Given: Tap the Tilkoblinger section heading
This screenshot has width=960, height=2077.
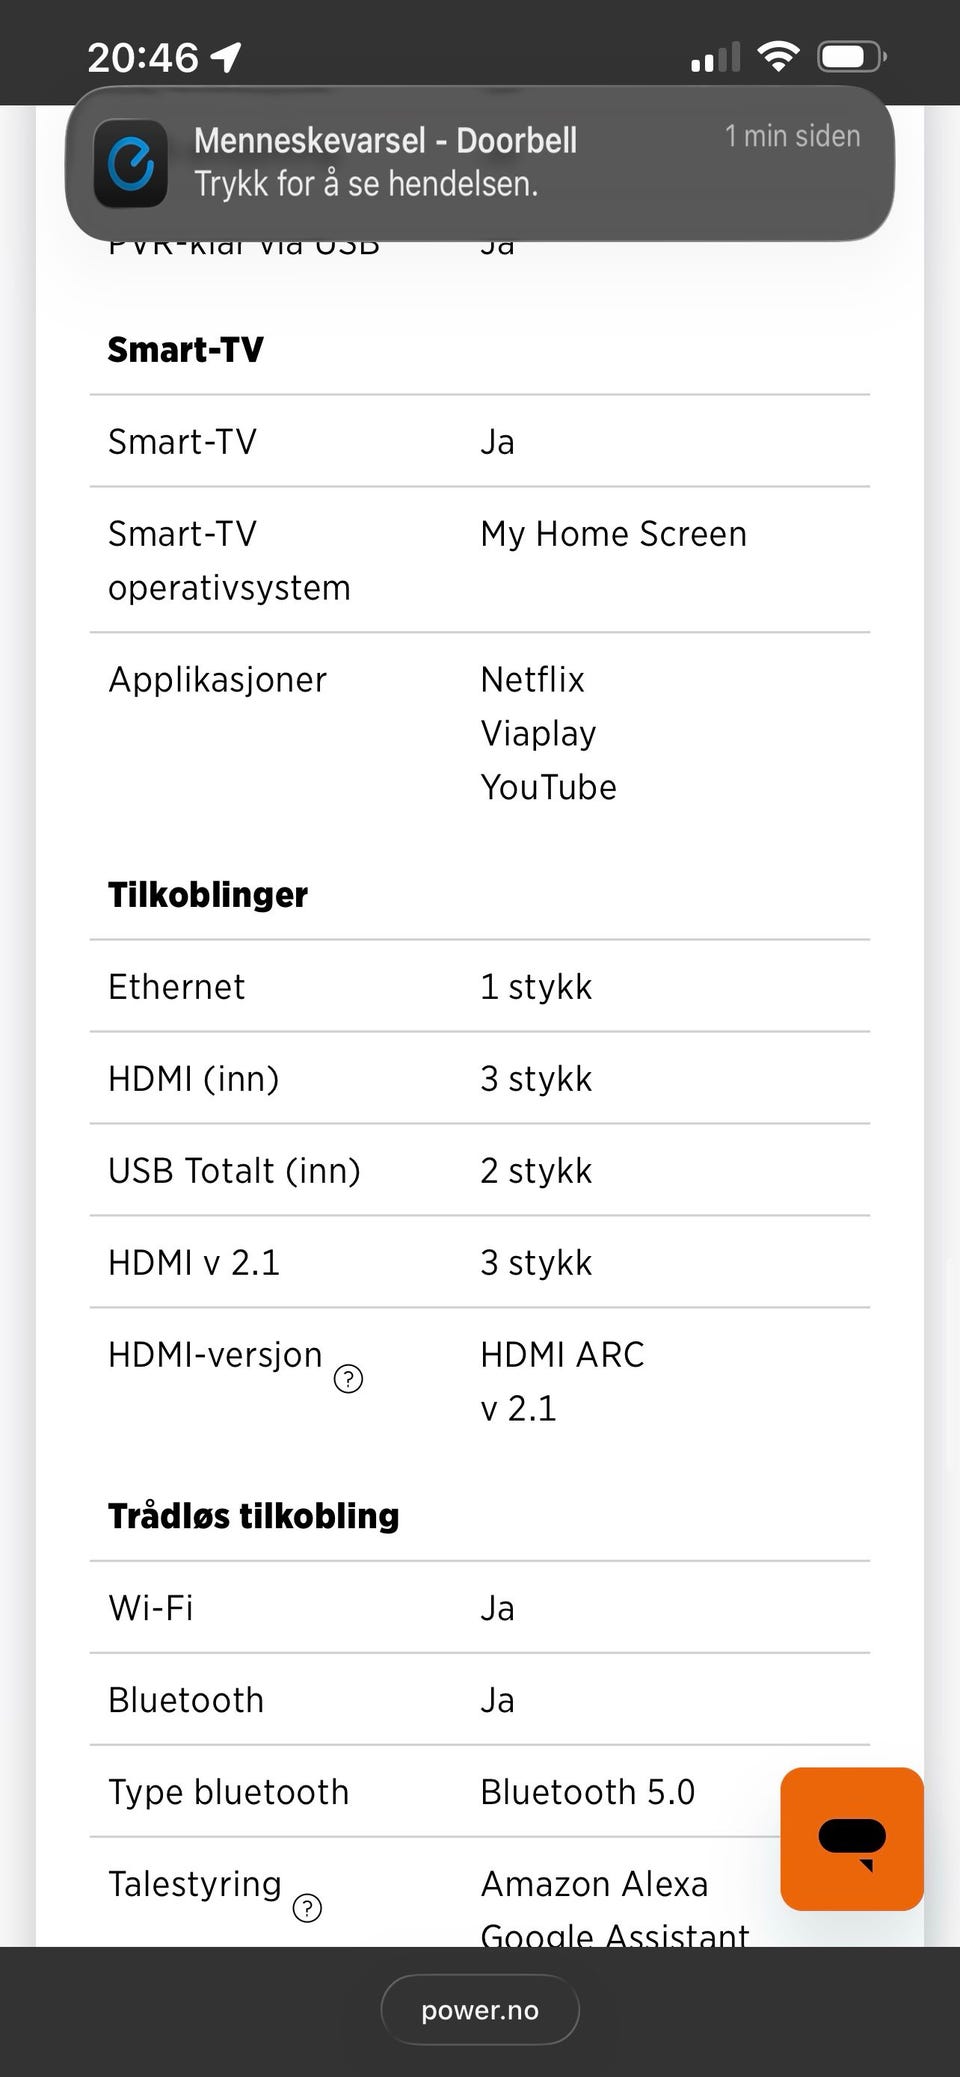Looking at the screenshot, I should pyautogui.click(x=208, y=894).
